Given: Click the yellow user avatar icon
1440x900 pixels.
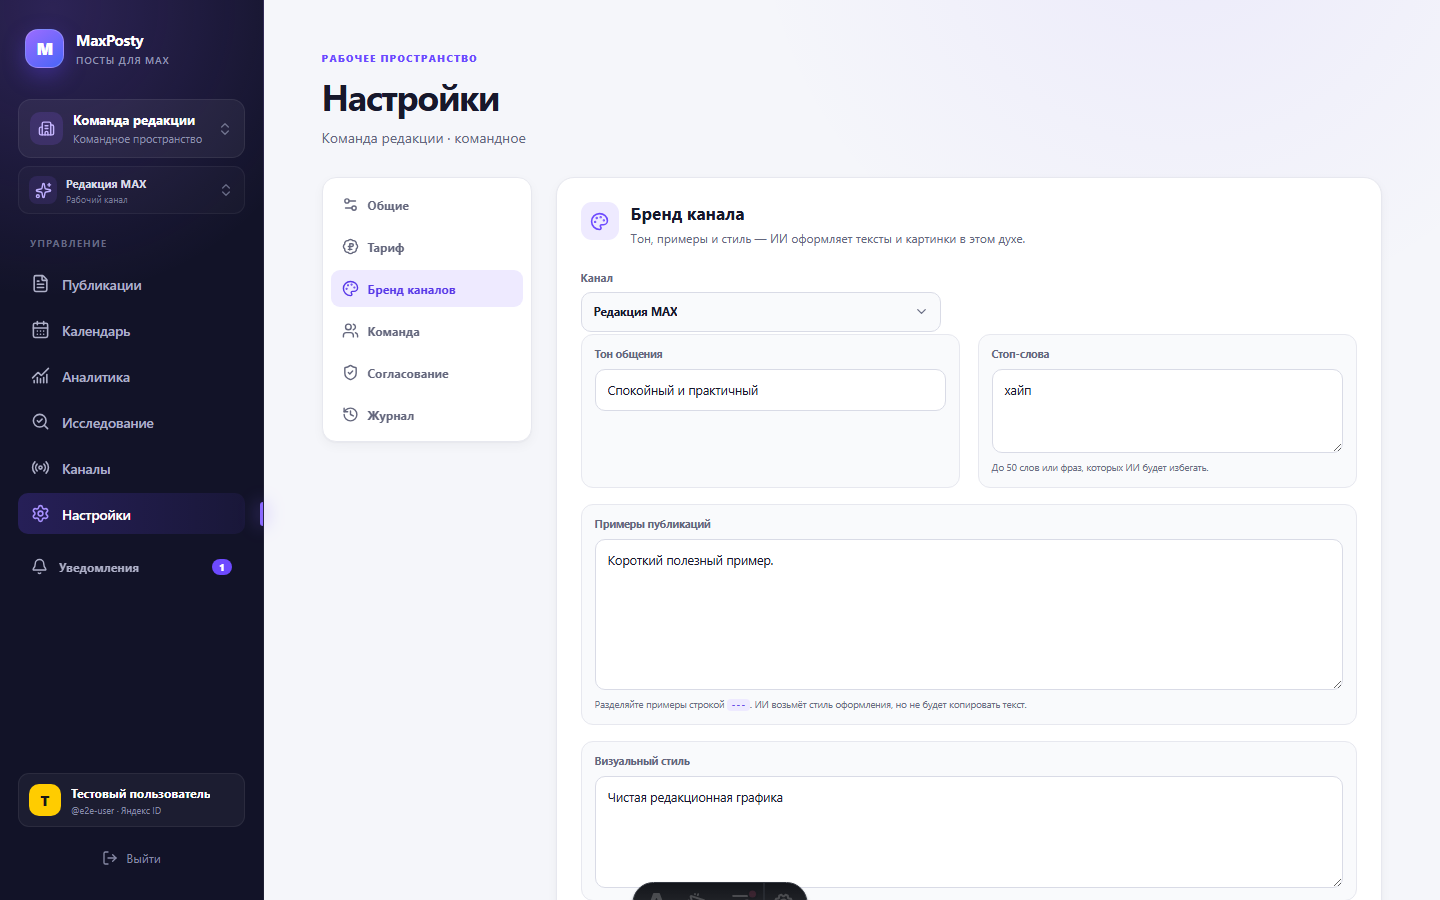Looking at the screenshot, I should 45,800.
